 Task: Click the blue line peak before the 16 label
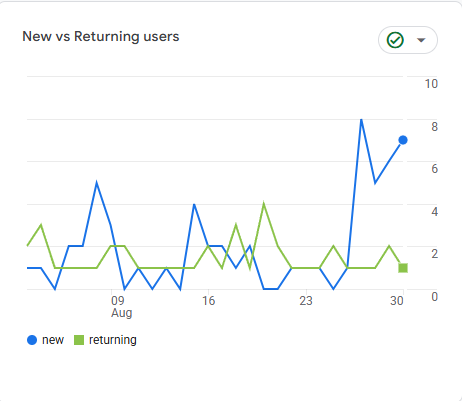coord(194,204)
